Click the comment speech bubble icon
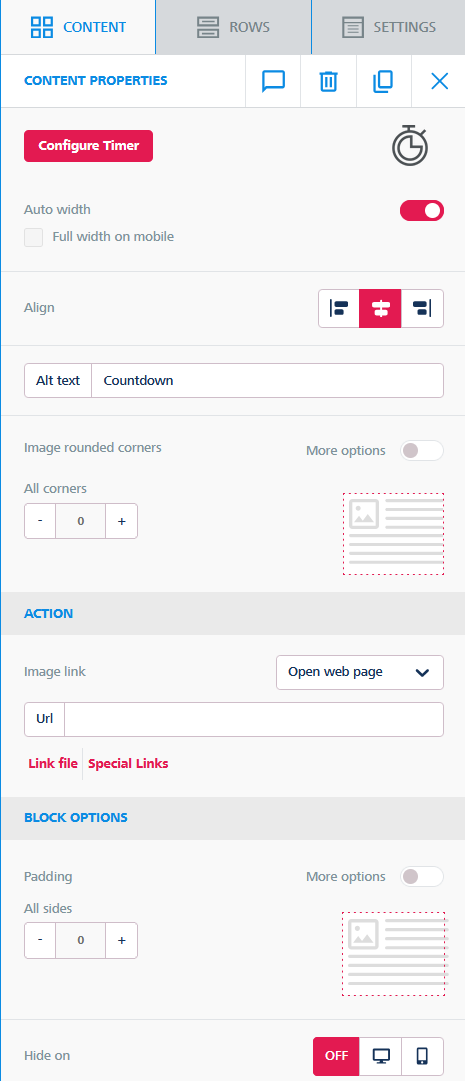Viewport: 465px width, 1081px height. pyautogui.click(x=273, y=81)
